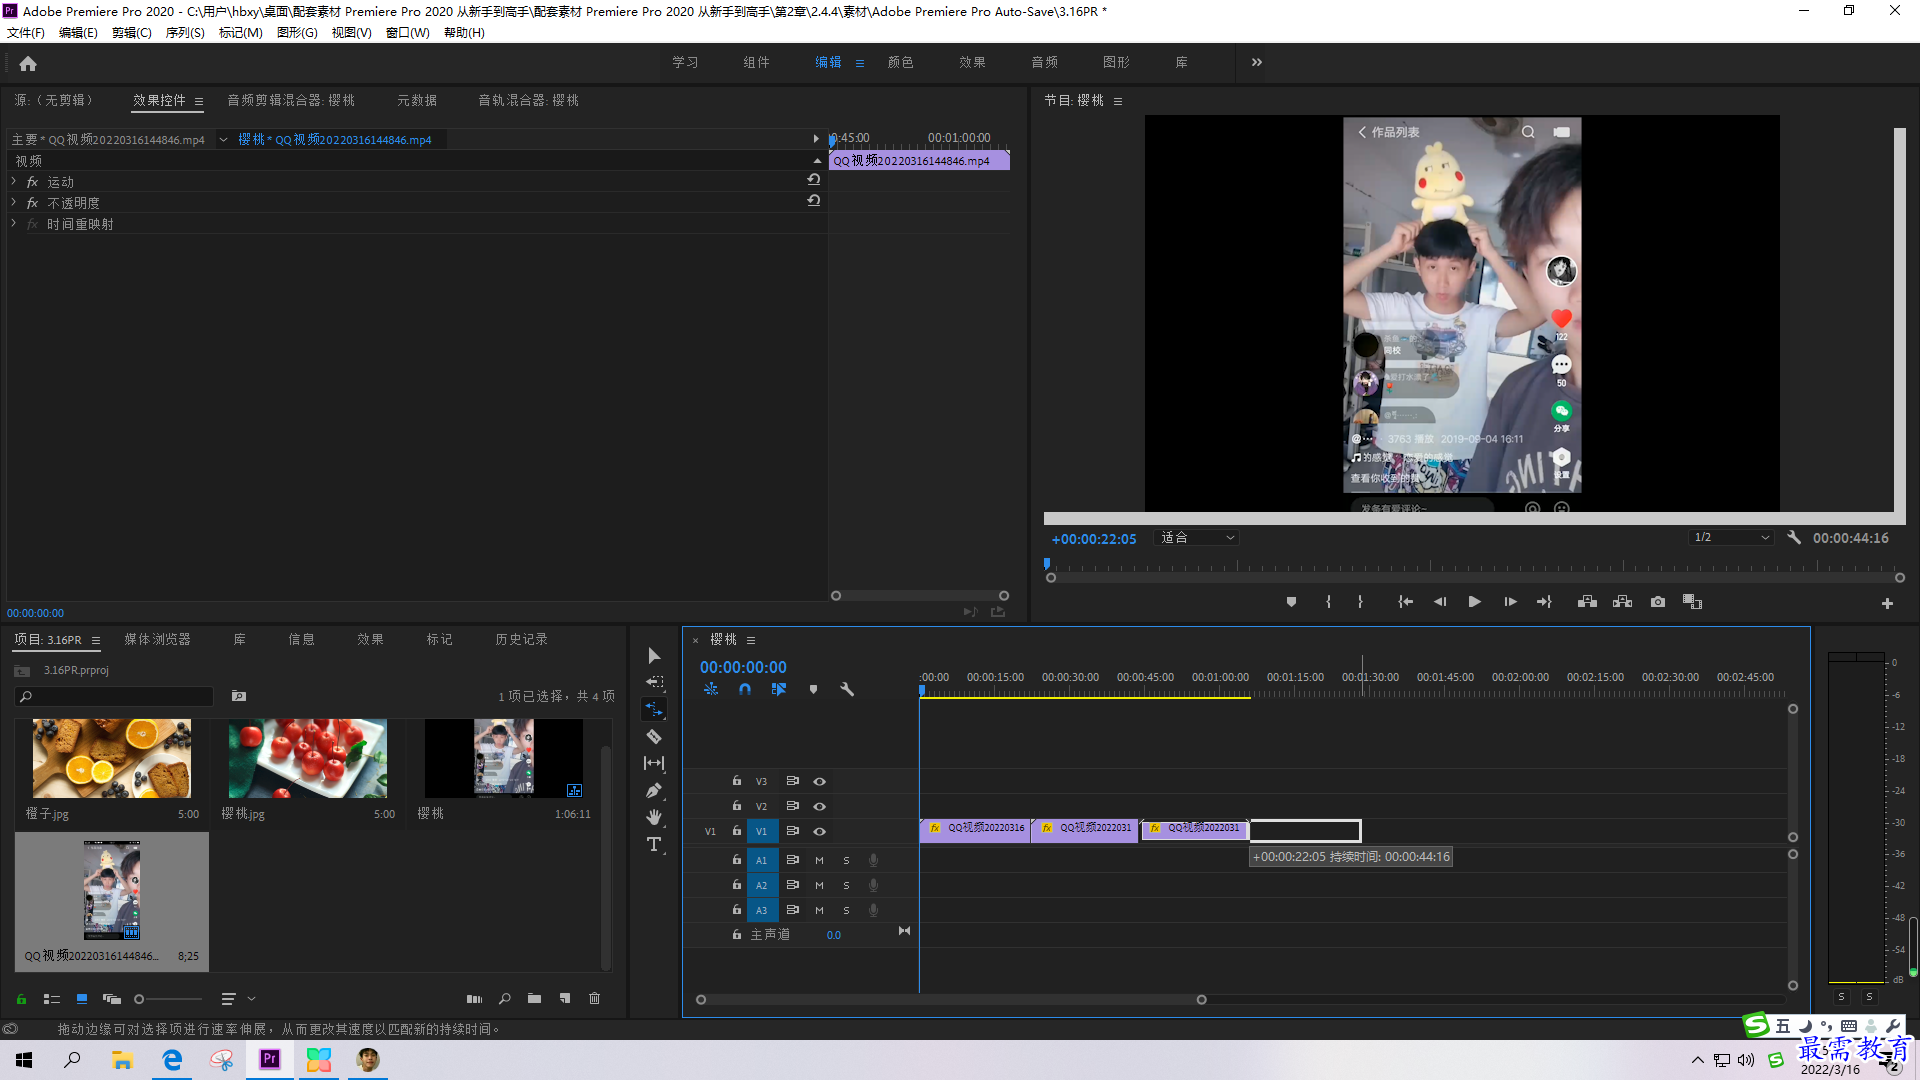Open the Sequence menu
1920x1080 pixels.
click(185, 33)
